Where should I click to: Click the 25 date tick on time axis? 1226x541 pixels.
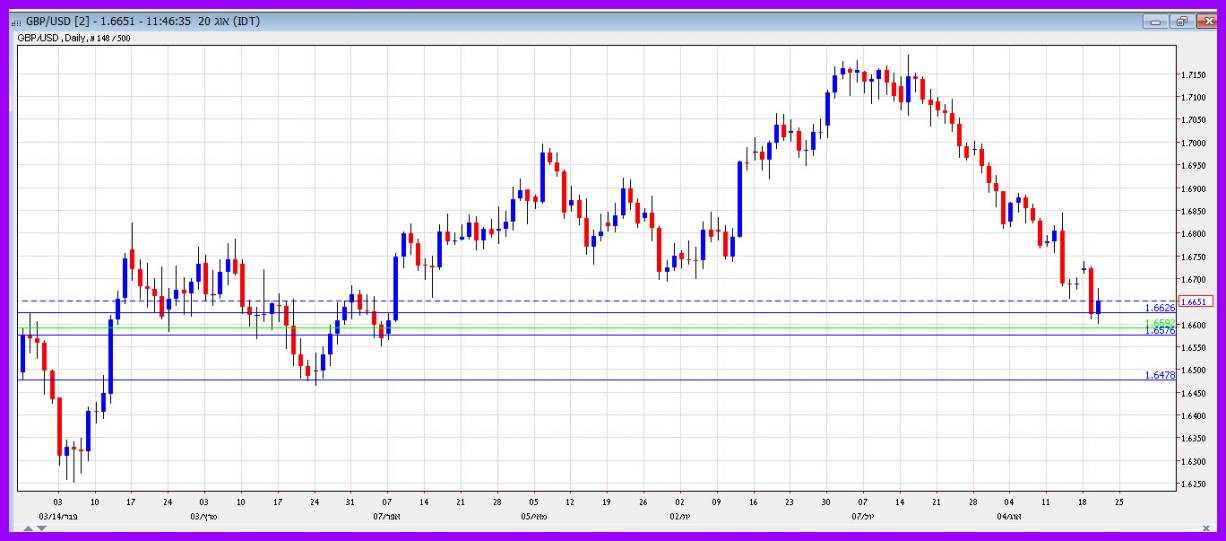1118,502
